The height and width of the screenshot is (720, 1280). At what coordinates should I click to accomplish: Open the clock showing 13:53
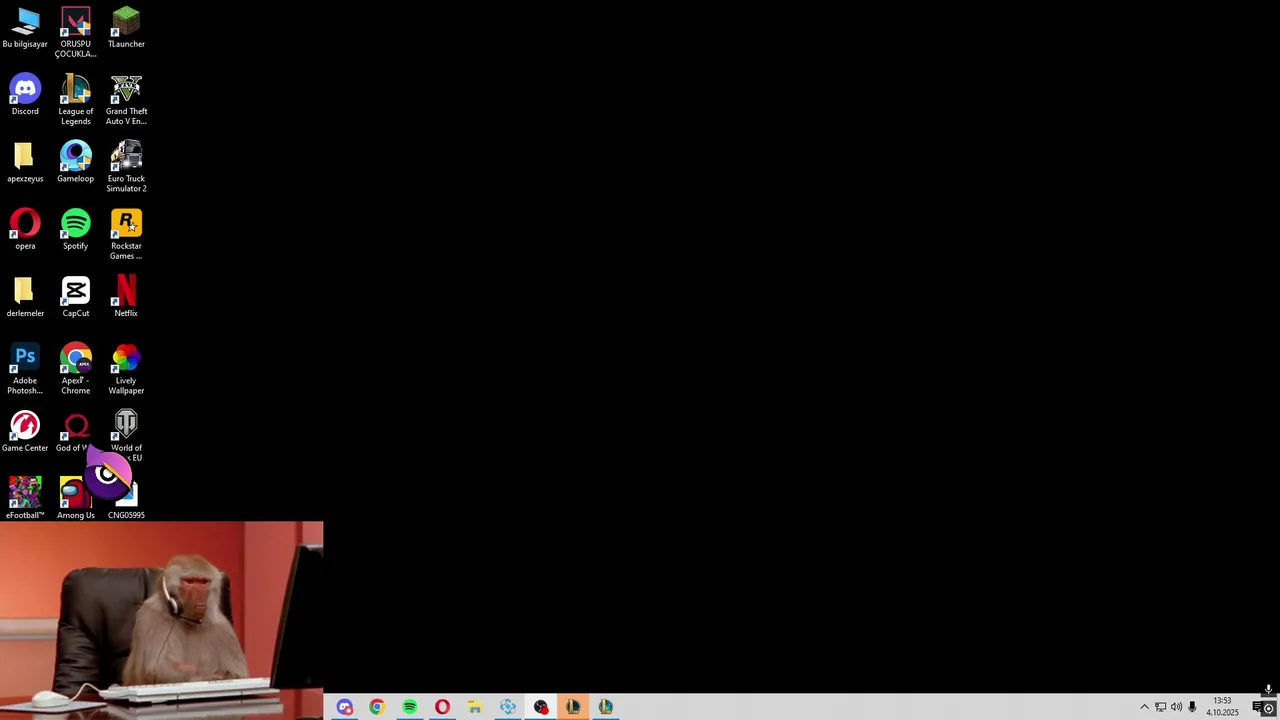click(1222, 707)
